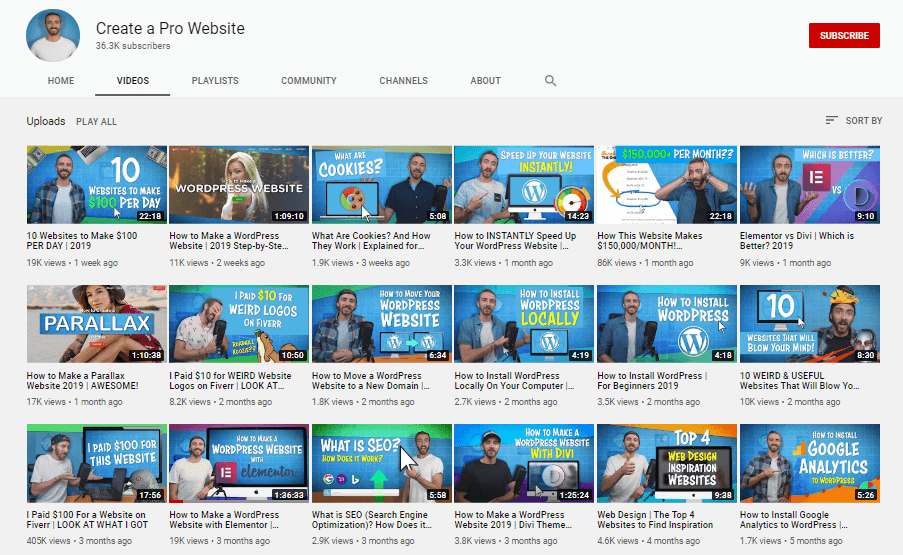Select the Google Analytics install video thumbnail
903x555 pixels.
point(809,463)
